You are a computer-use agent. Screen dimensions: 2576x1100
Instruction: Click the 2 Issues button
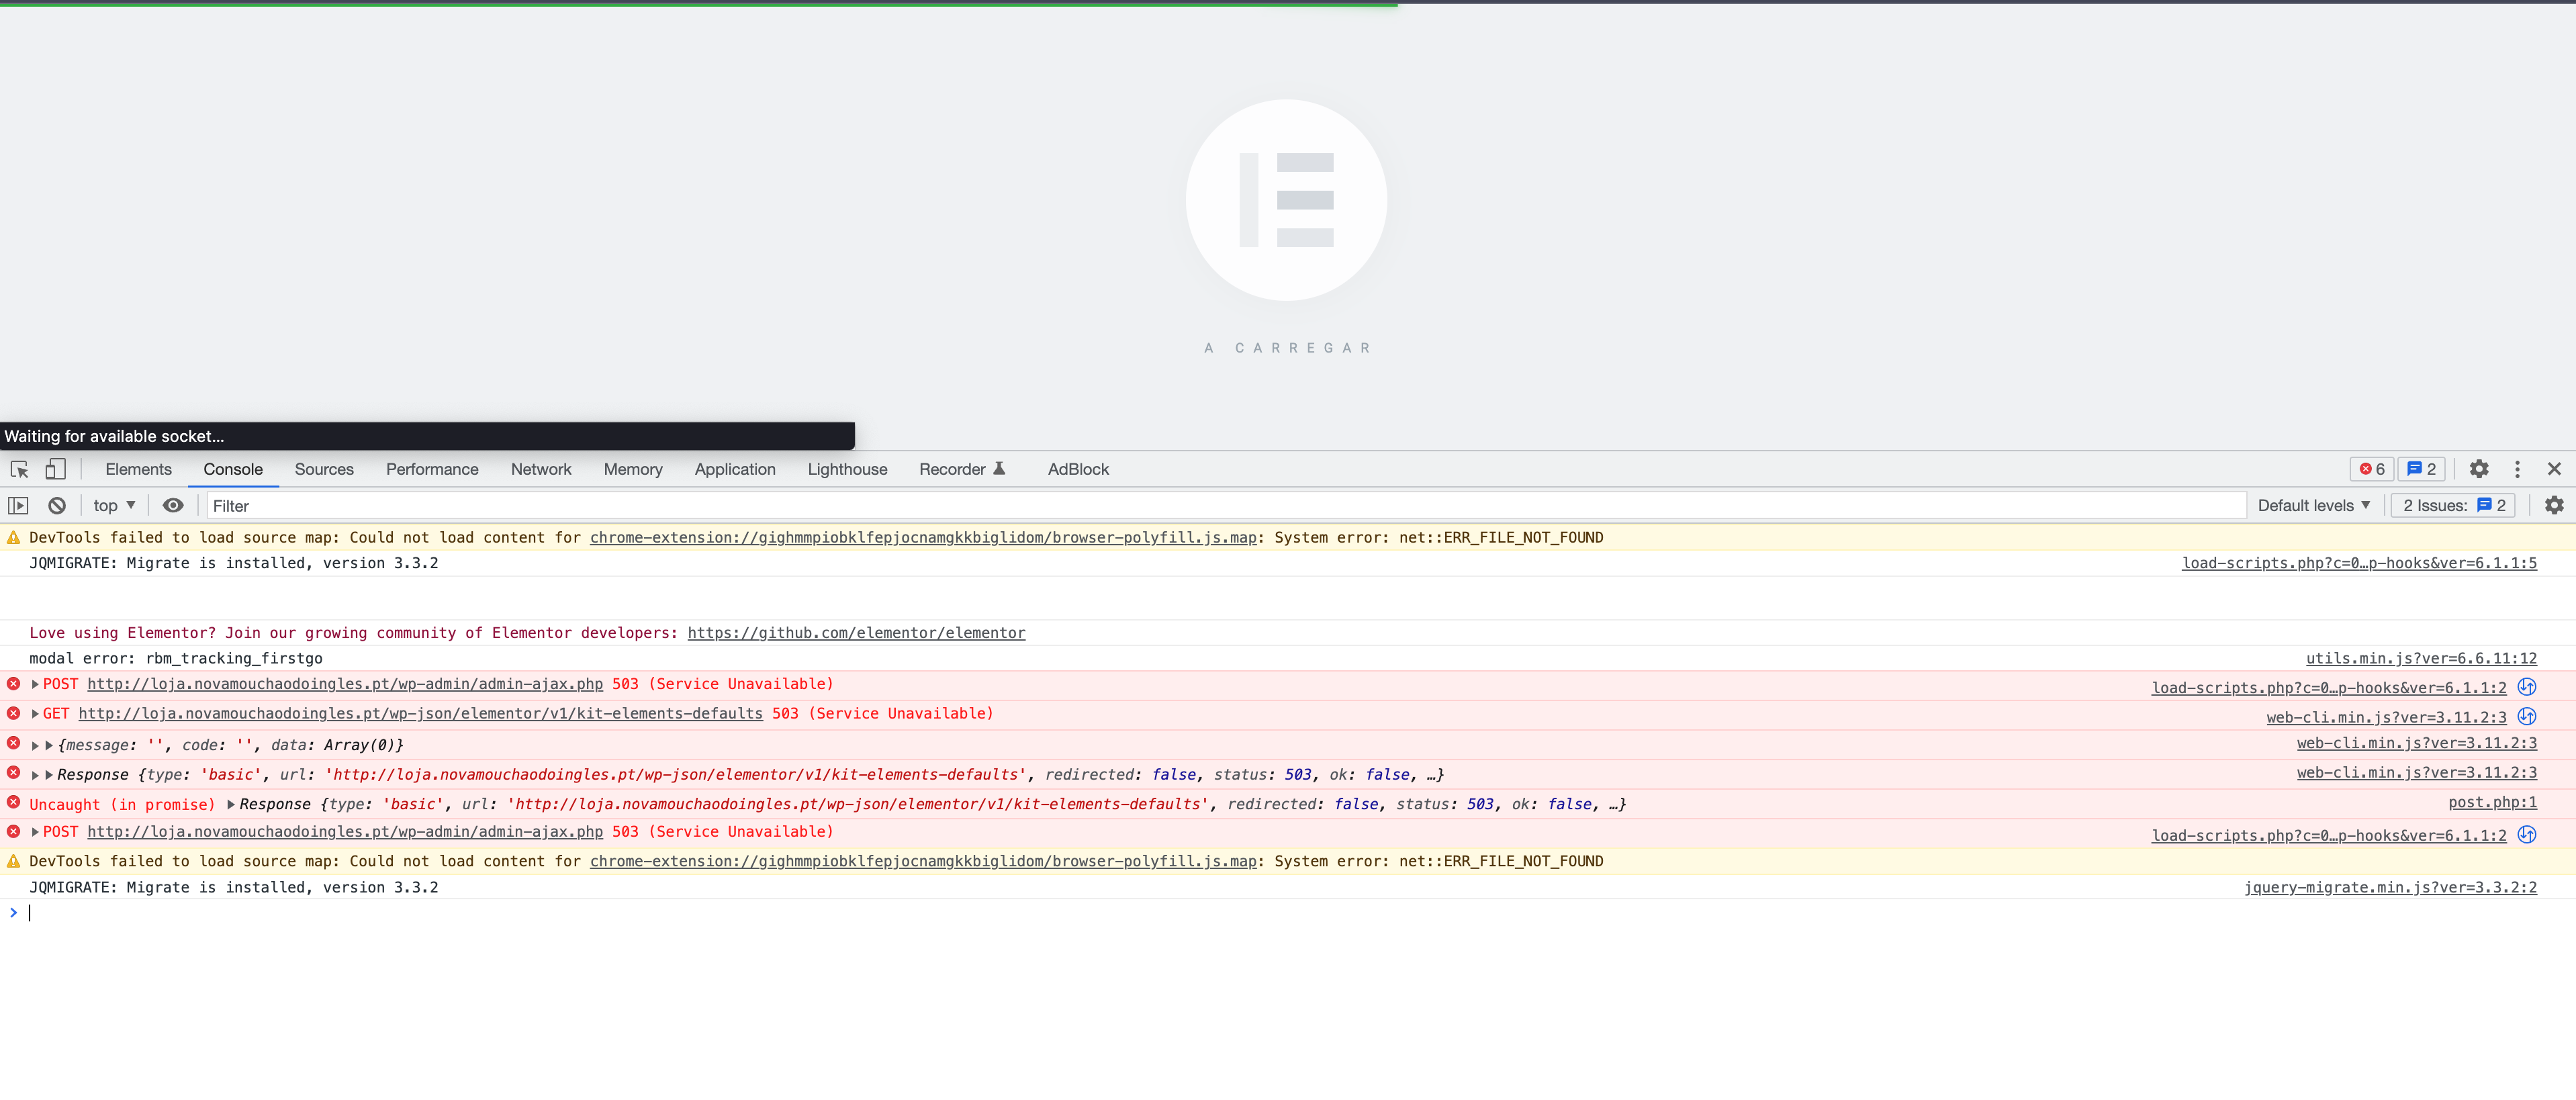point(2453,506)
